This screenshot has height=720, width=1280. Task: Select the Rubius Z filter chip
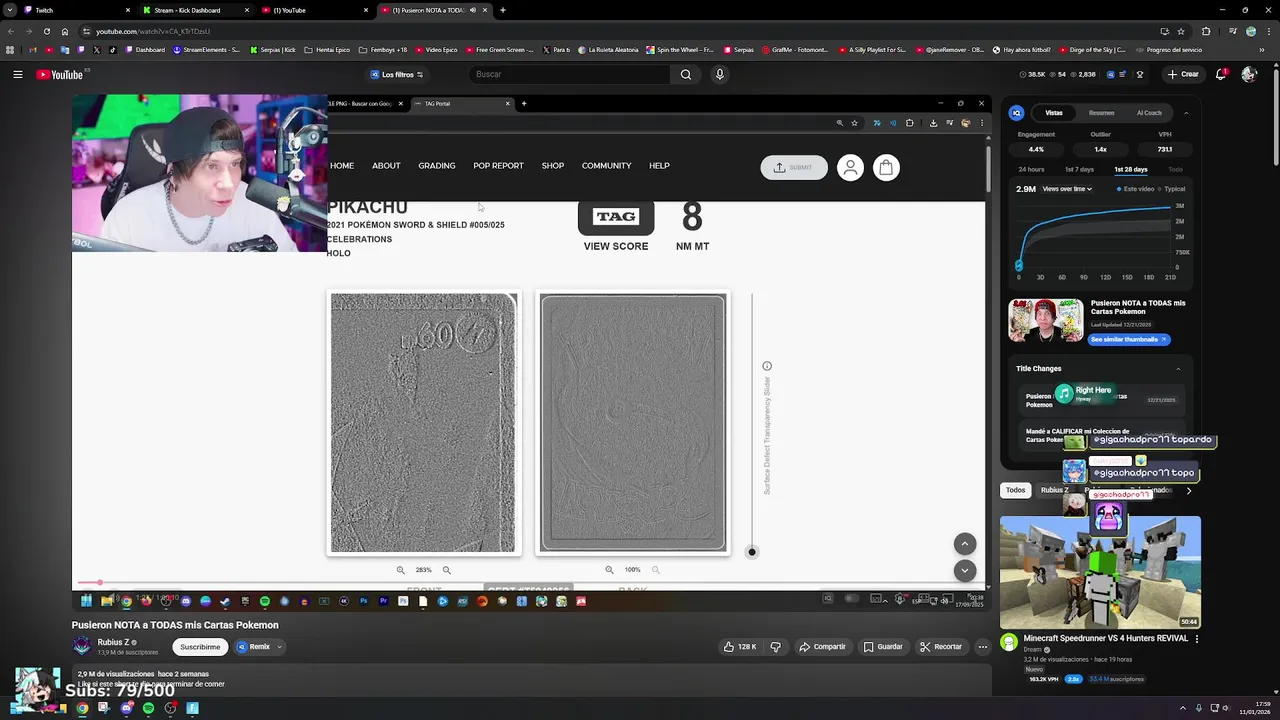point(1053,490)
